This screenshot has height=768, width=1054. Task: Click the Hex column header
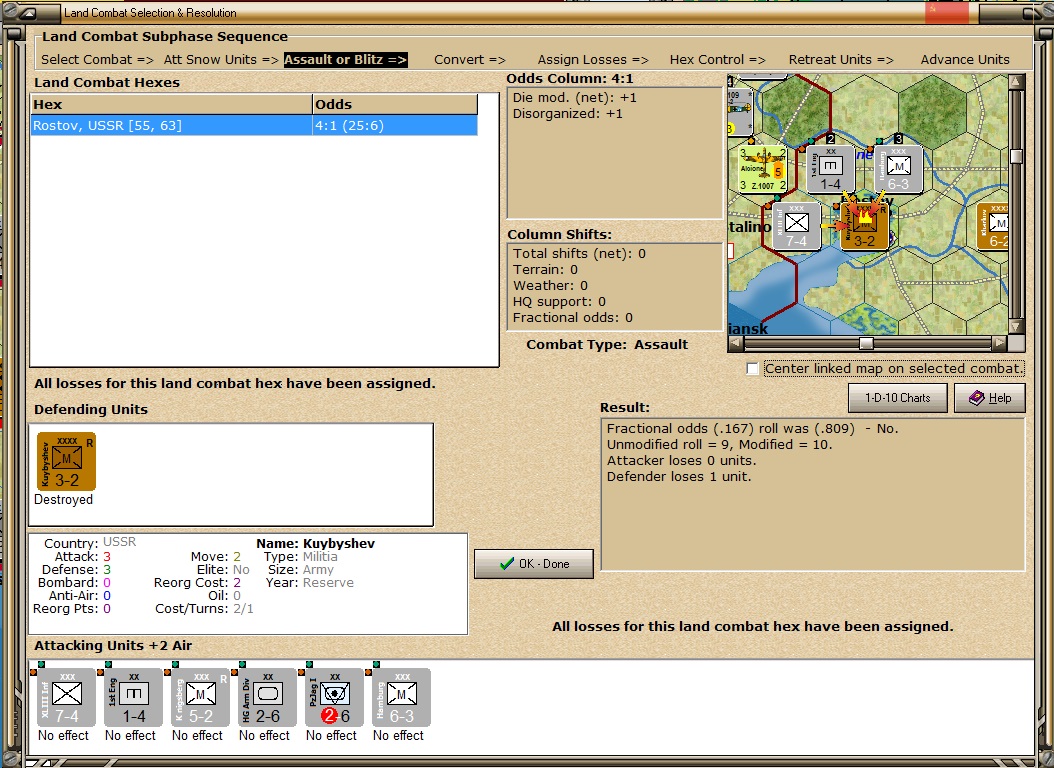pyautogui.click(x=171, y=104)
